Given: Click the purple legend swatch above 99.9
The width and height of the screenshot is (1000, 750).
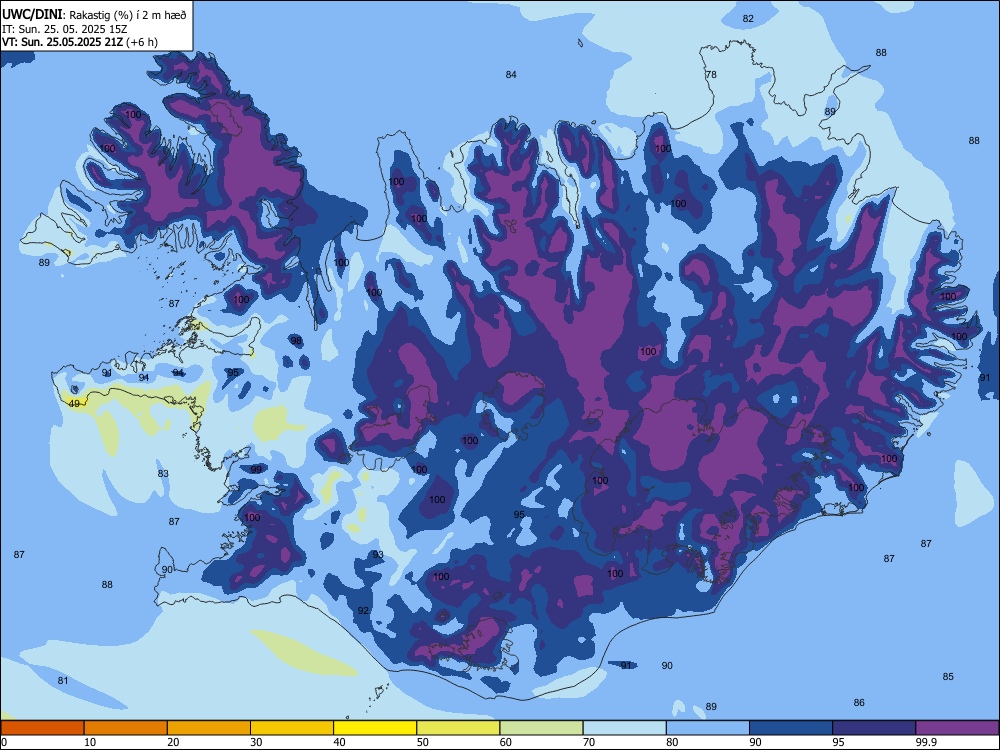Looking at the screenshot, I should coord(957,728).
